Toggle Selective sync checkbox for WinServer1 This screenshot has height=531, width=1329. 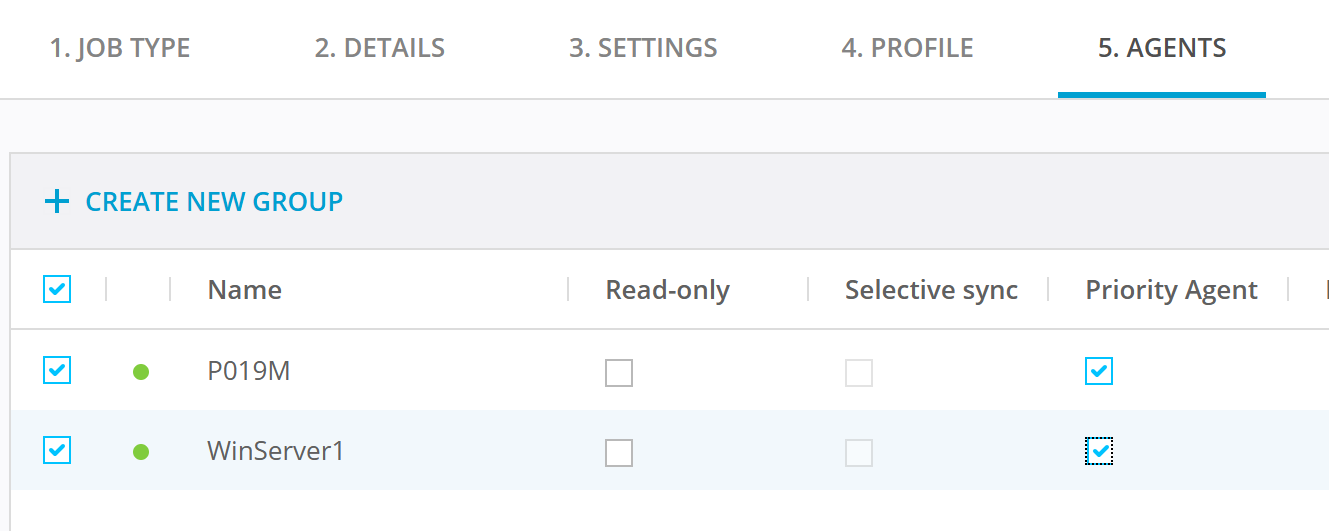(x=859, y=453)
